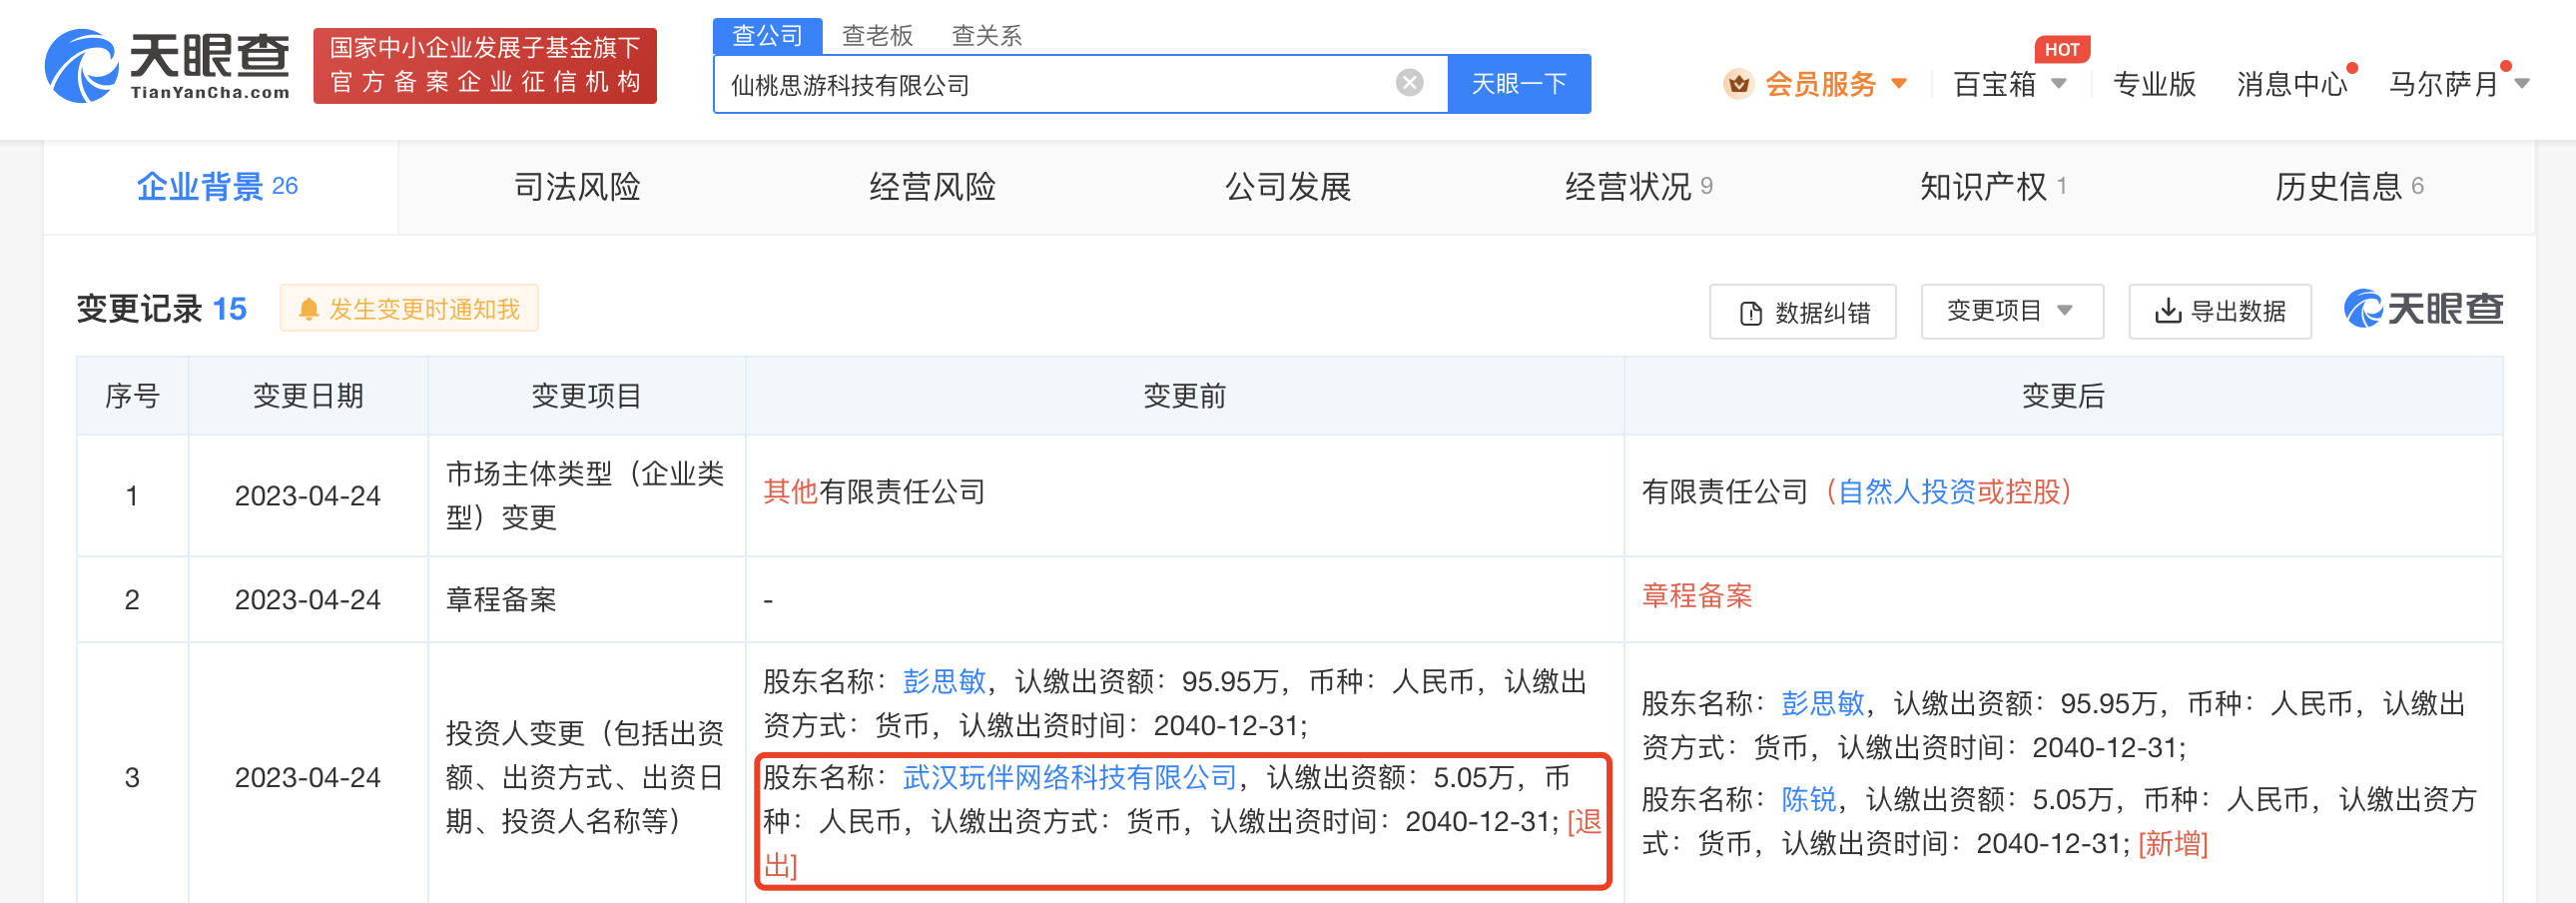Open the TianYanCha logo homepage
2576x903 pixels.
click(x=167, y=65)
